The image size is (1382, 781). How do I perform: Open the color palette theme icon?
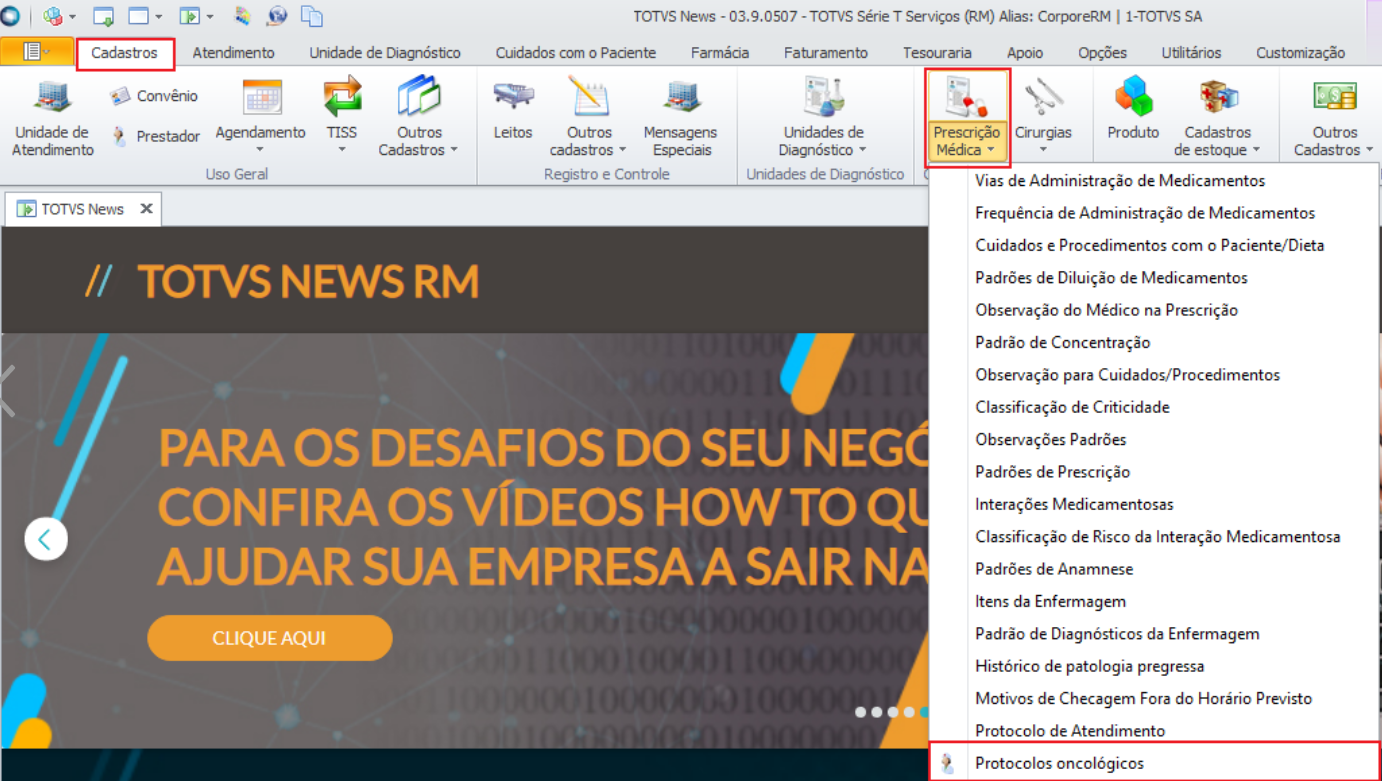point(243,16)
